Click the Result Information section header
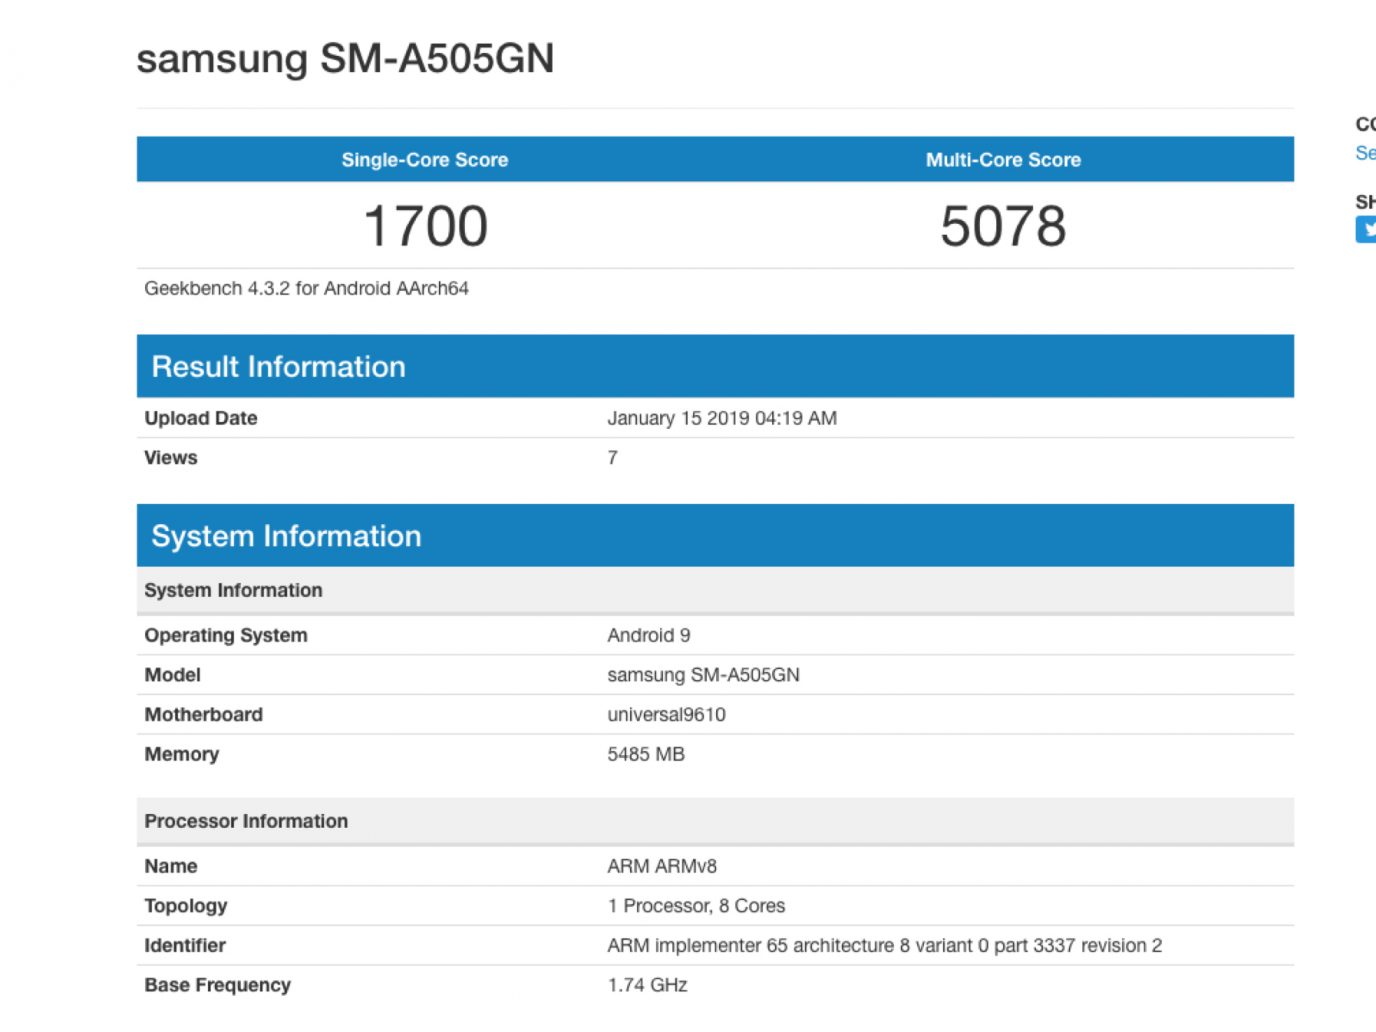Image resolution: width=1376 pixels, height=1032 pixels. pos(278,367)
